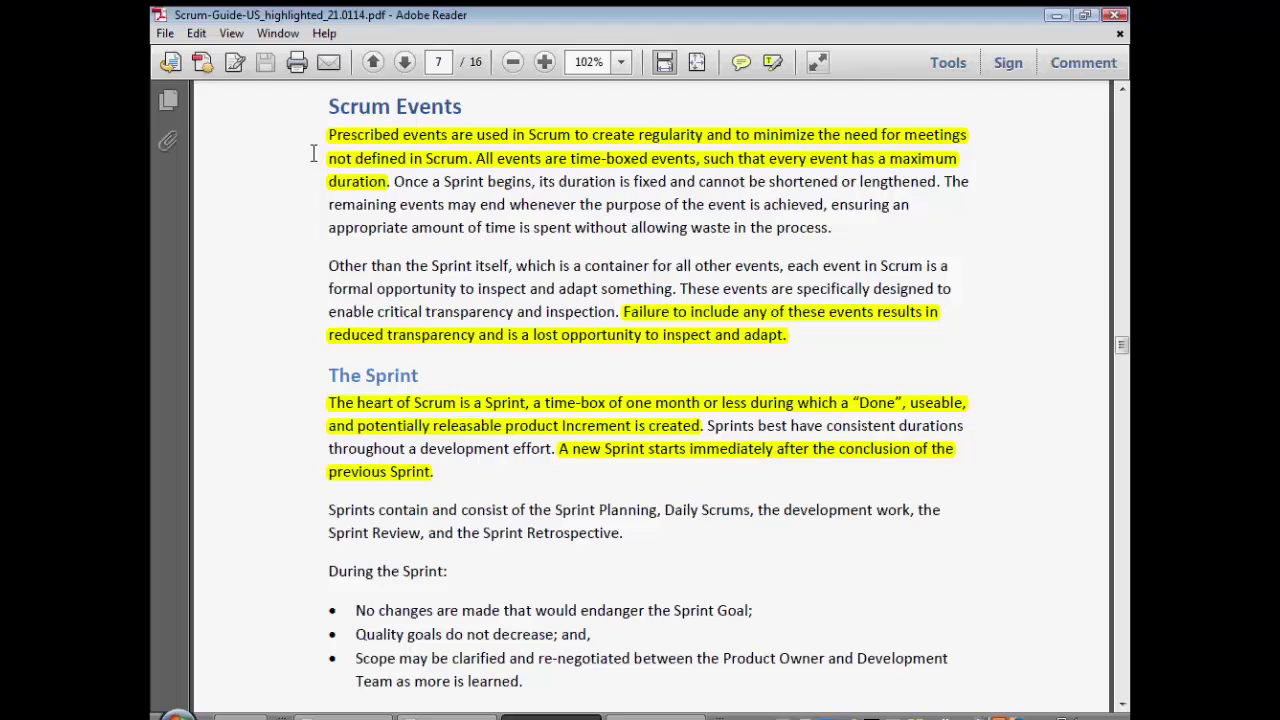
Task: Open the zoom level dropdown arrow
Action: [x=621, y=62]
